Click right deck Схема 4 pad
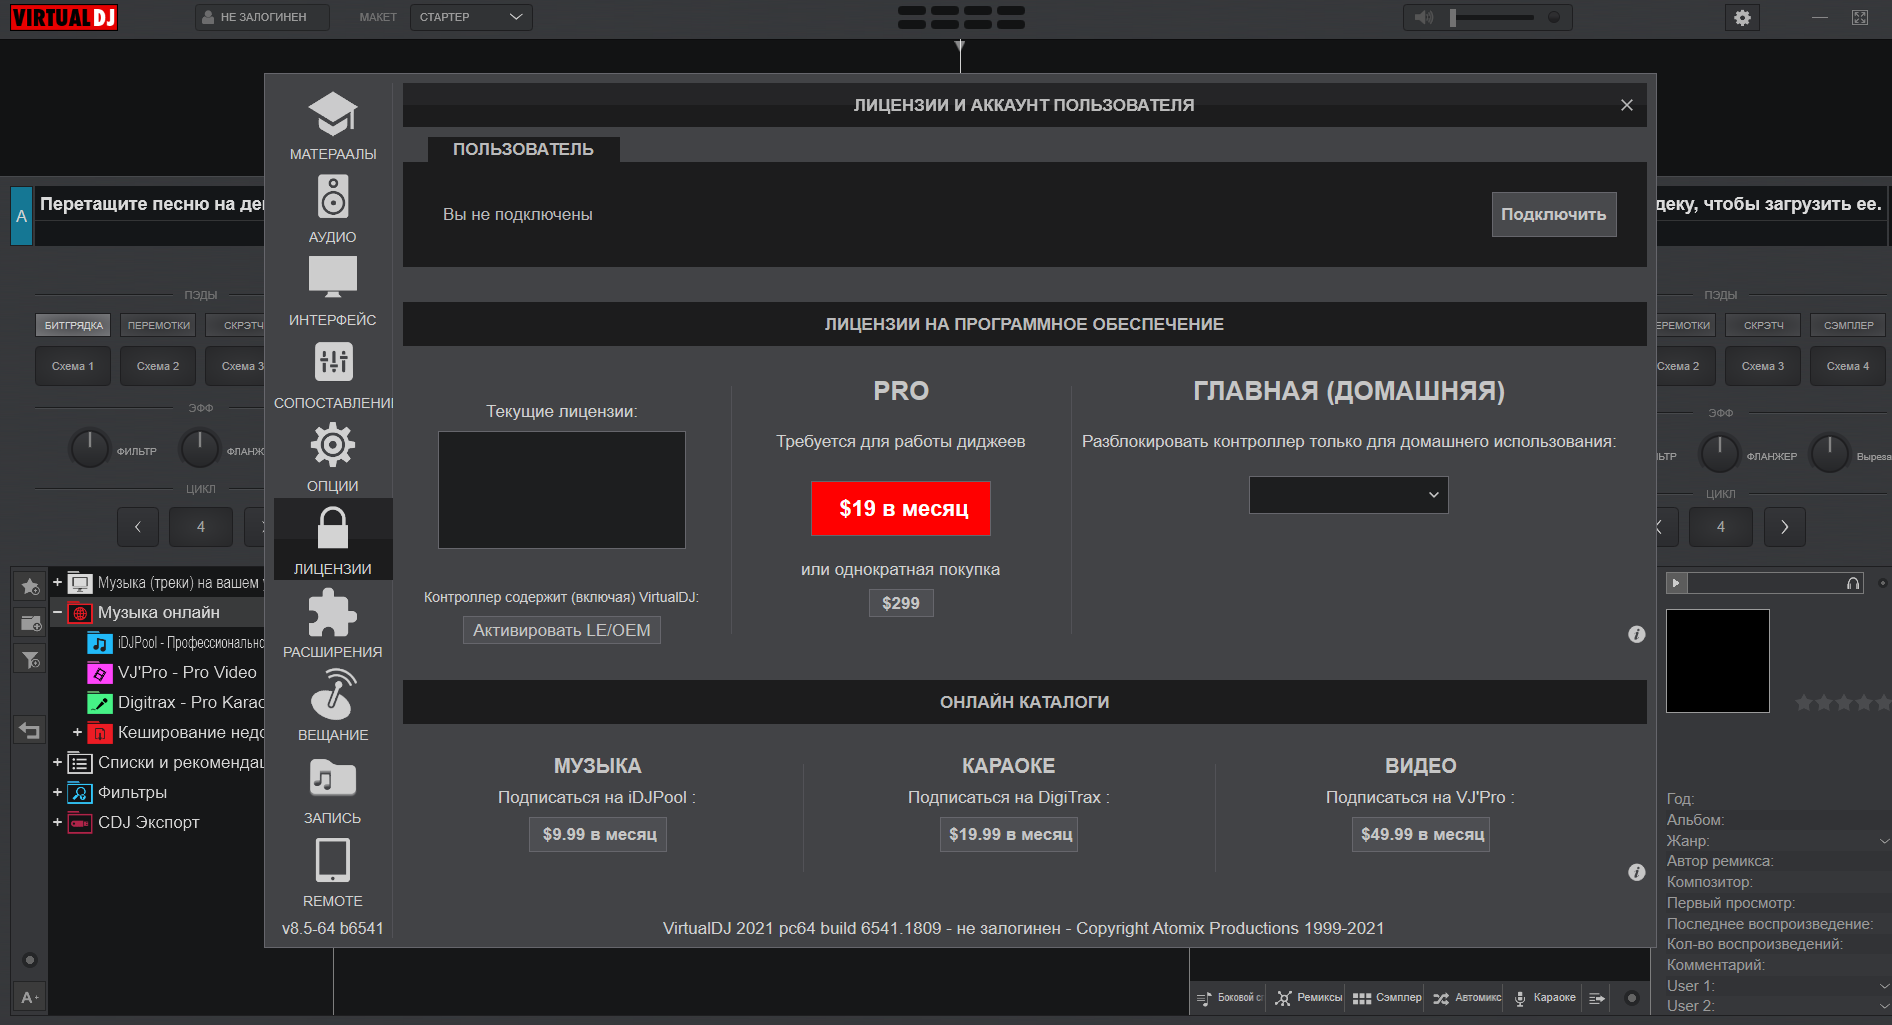 coord(1848,366)
